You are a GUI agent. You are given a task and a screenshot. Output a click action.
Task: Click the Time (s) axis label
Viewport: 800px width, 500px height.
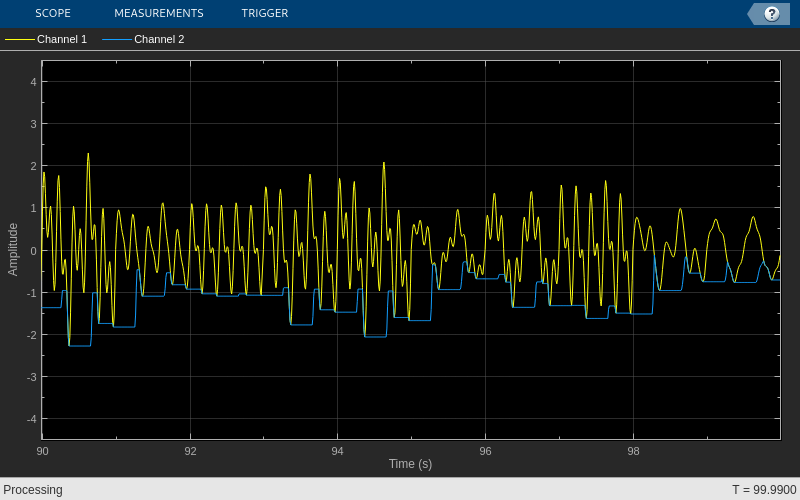tap(410, 464)
